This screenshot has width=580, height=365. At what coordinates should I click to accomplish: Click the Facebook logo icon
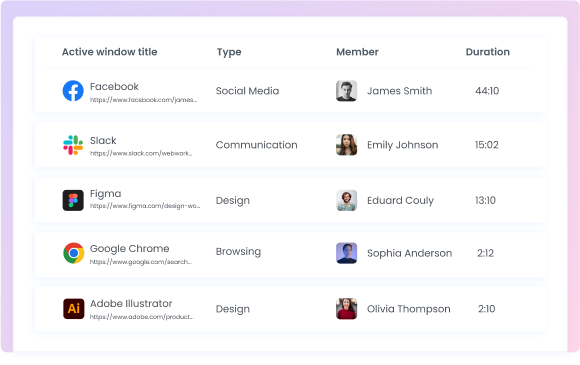tap(73, 91)
